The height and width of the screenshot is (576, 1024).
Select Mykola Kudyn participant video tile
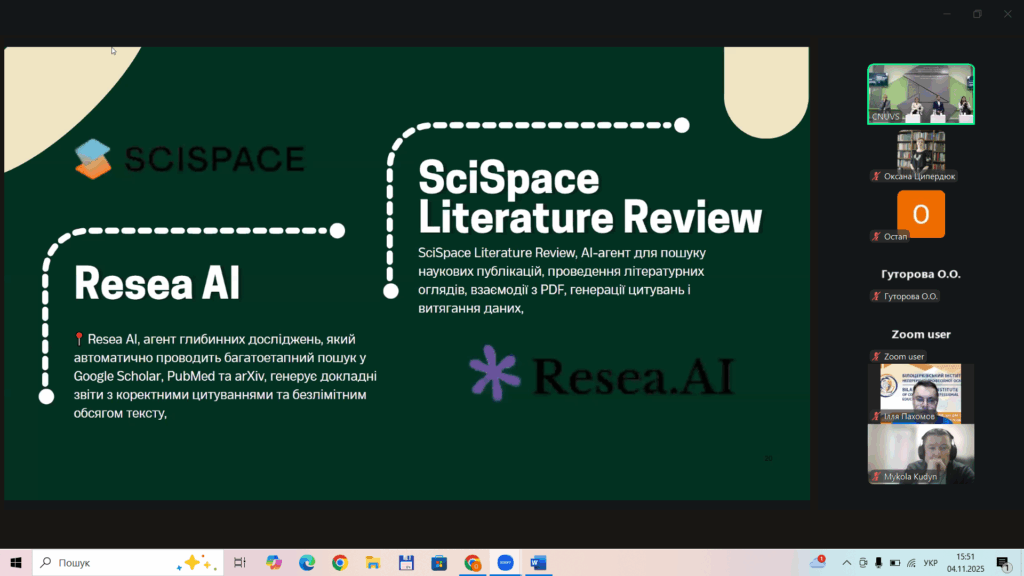[x=921, y=454]
